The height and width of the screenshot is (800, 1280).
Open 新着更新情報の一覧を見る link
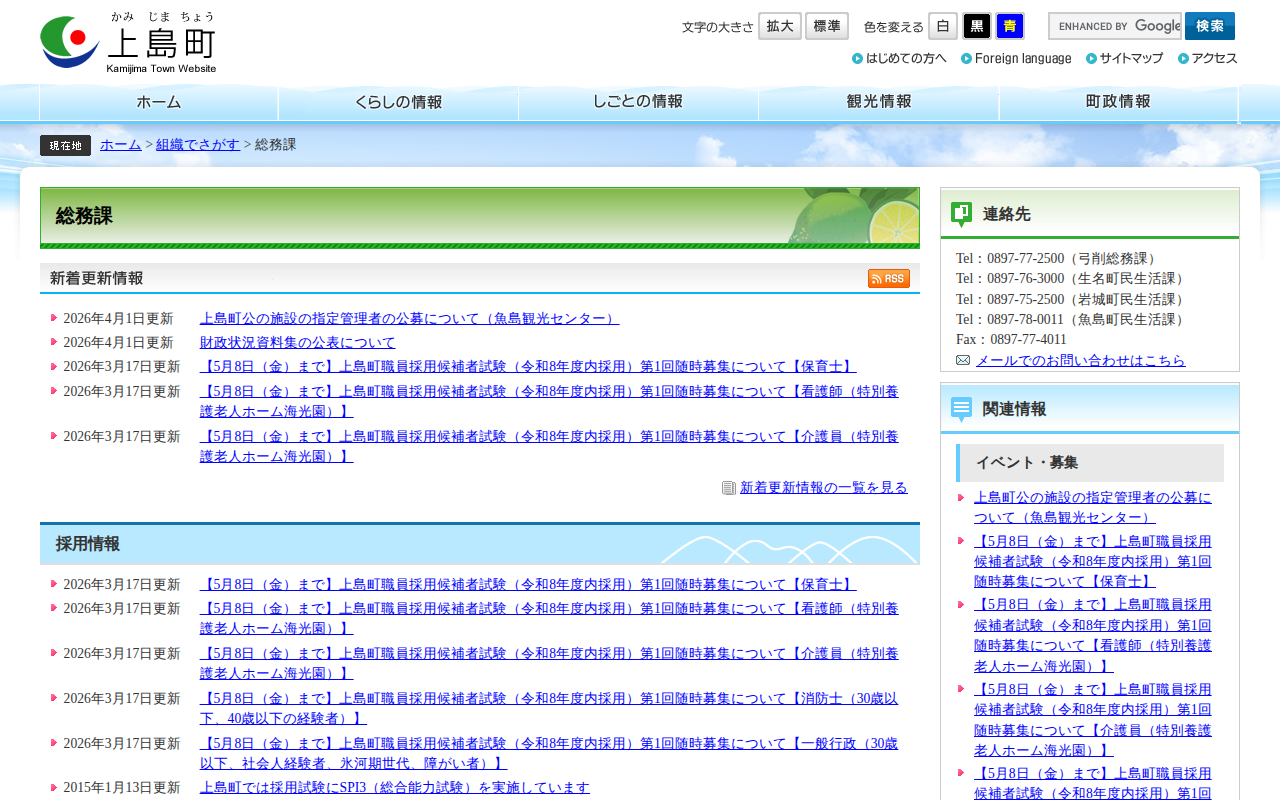point(824,488)
